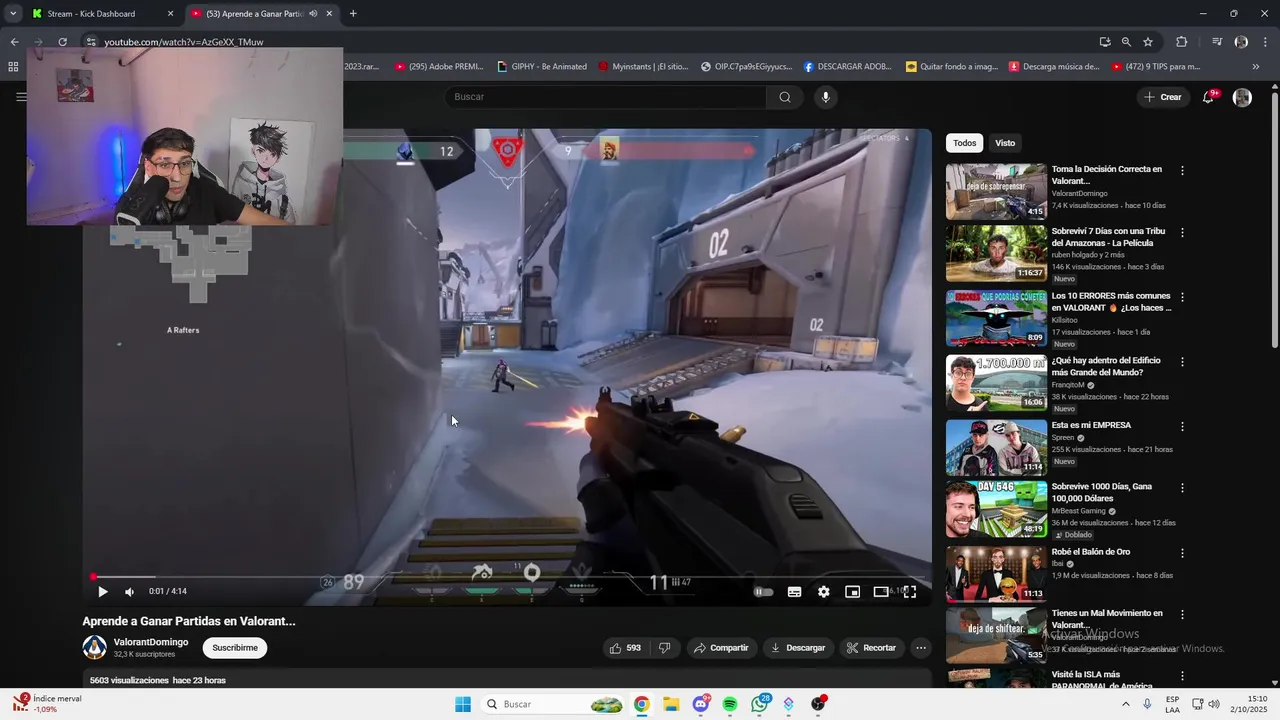
Task: Click the Suscribirme button
Action: tap(235, 648)
